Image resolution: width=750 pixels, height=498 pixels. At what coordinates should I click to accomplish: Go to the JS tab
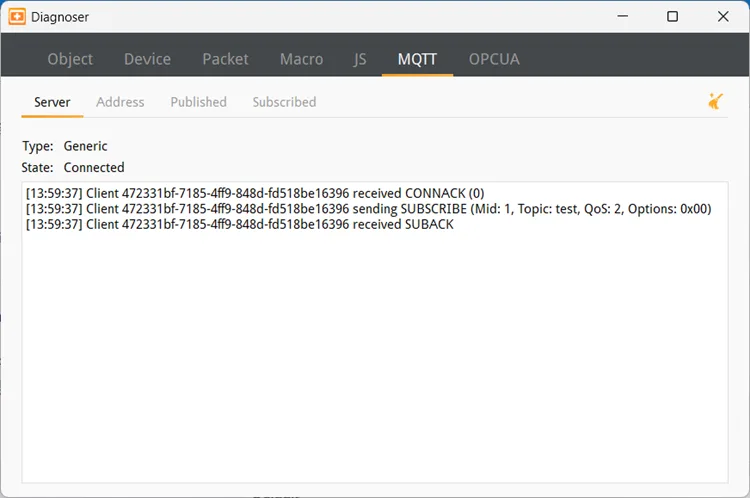point(360,59)
